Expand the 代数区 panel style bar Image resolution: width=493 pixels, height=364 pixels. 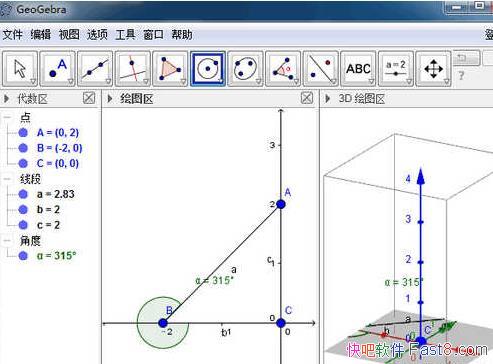6,99
